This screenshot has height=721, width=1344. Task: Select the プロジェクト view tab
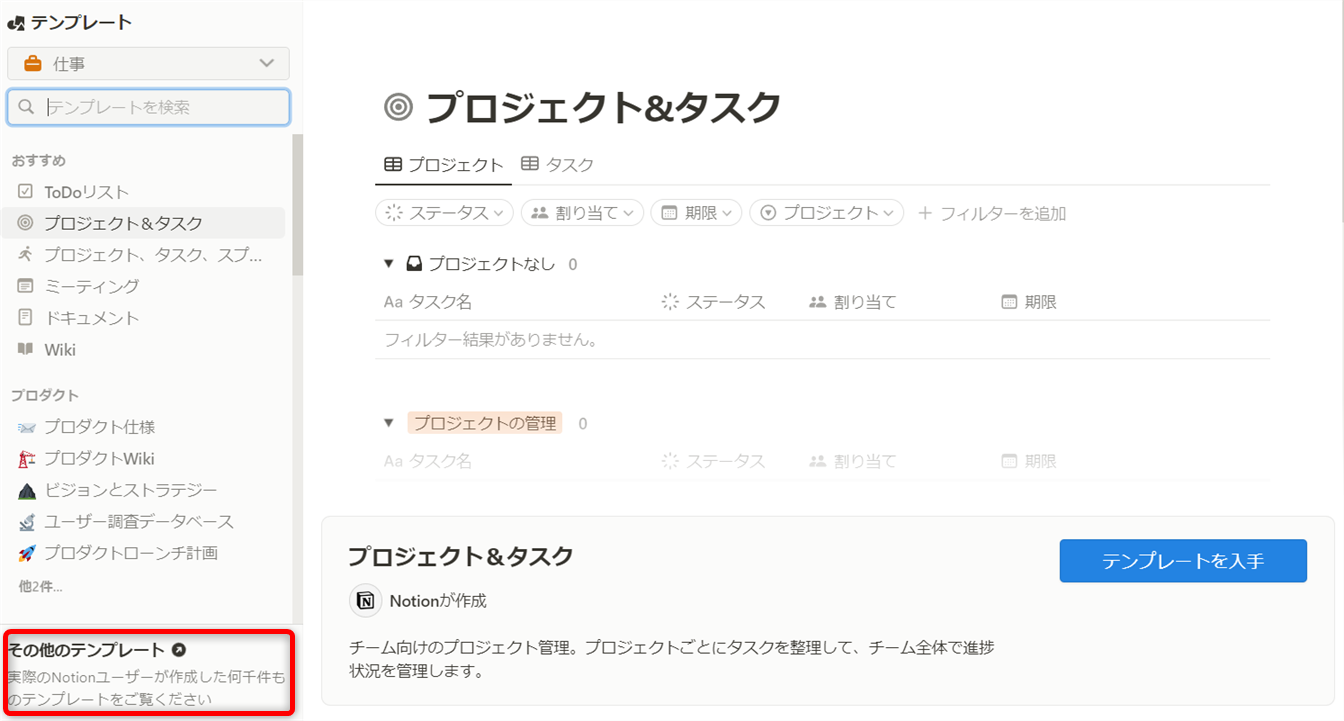pos(443,165)
